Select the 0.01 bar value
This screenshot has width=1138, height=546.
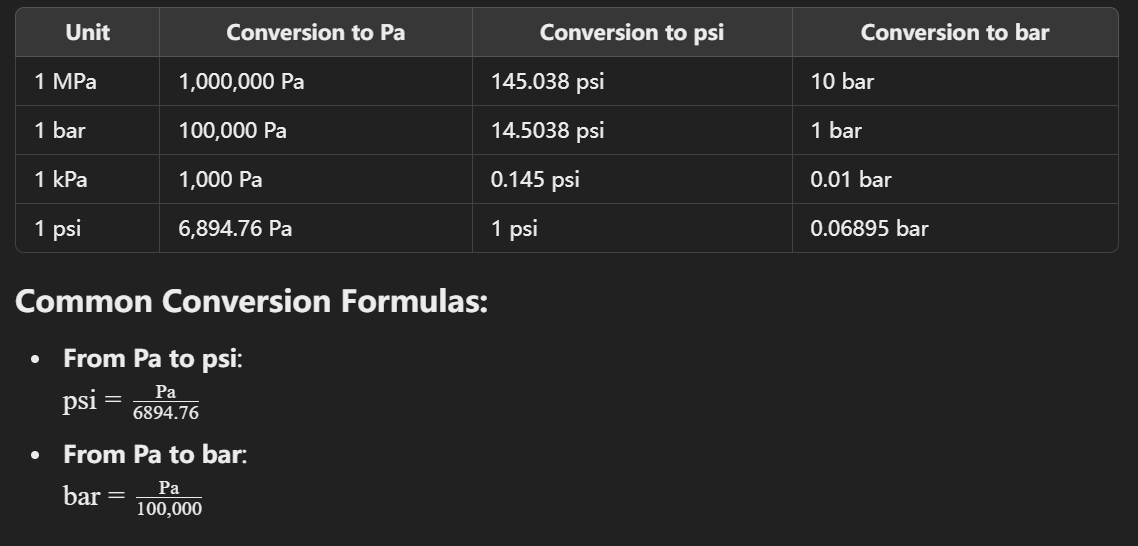point(851,179)
